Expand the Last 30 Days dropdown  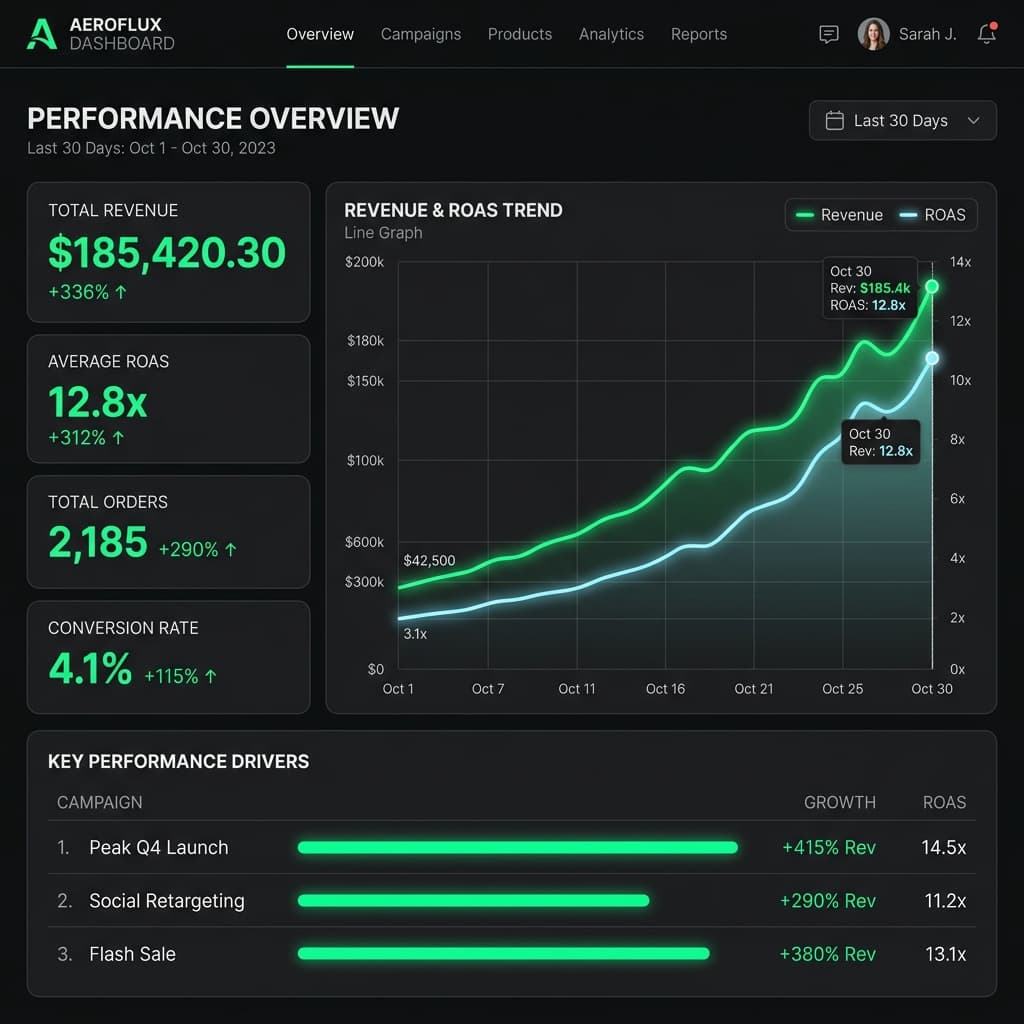point(902,121)
